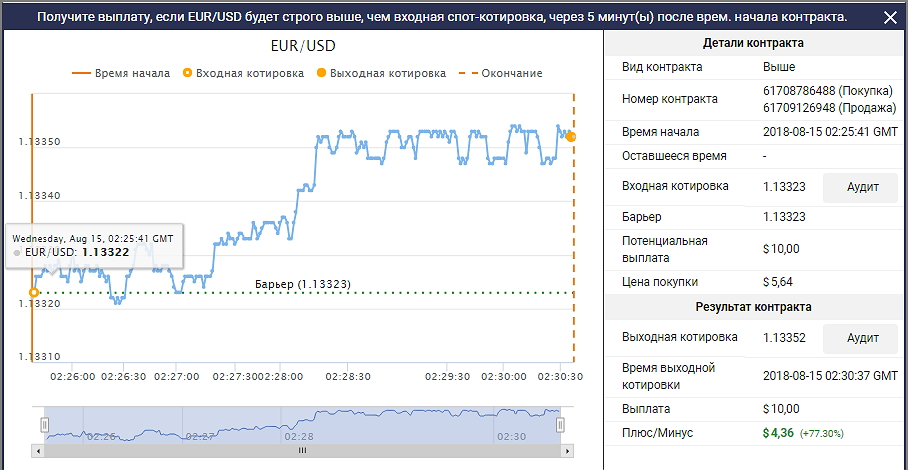Viewport: 908px width, 470px height.
Task: Click the Детали контракта section header
Action: click(753, 43)
